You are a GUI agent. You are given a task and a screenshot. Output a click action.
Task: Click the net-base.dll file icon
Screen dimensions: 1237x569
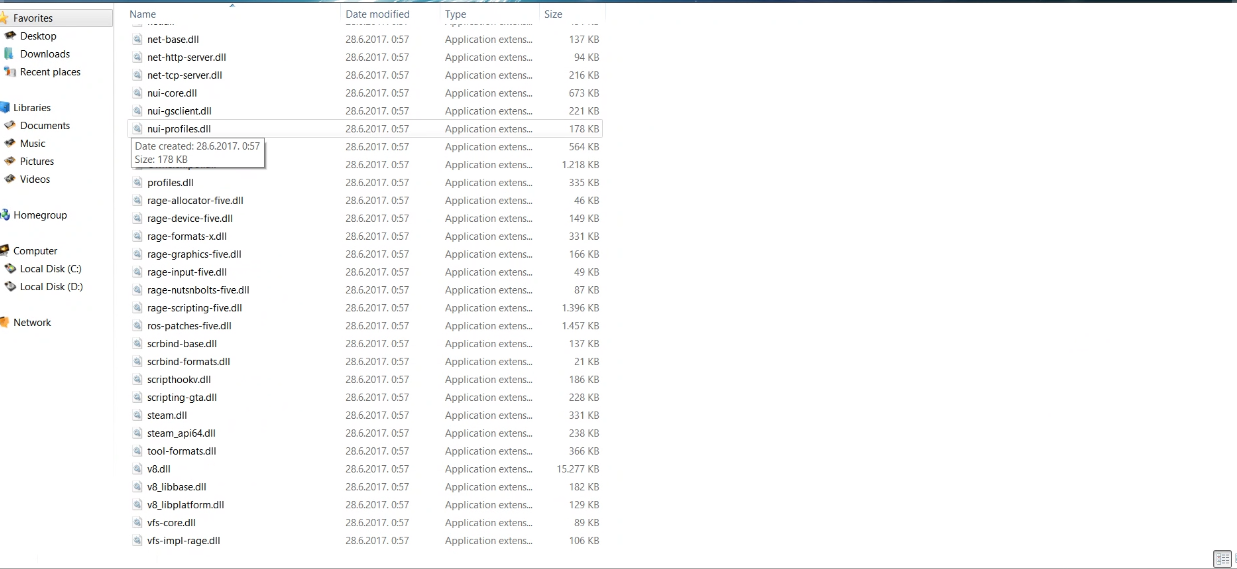138,39
